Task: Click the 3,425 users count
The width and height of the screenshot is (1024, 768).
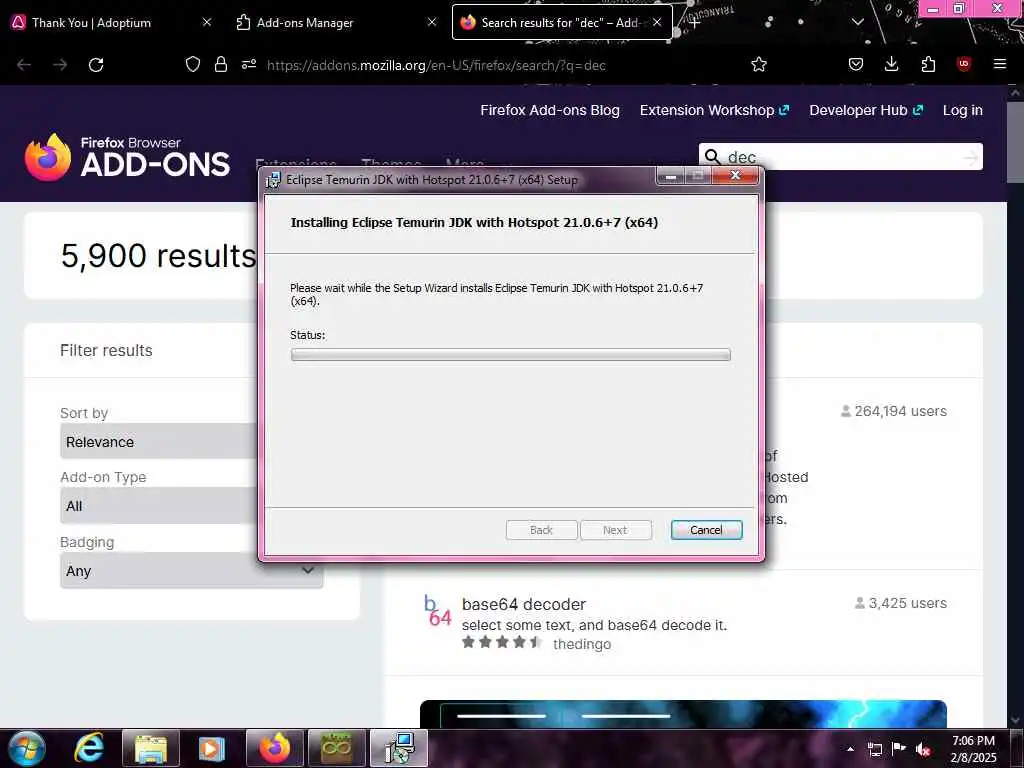Action: pyautogui.click(x=901, y=603)
